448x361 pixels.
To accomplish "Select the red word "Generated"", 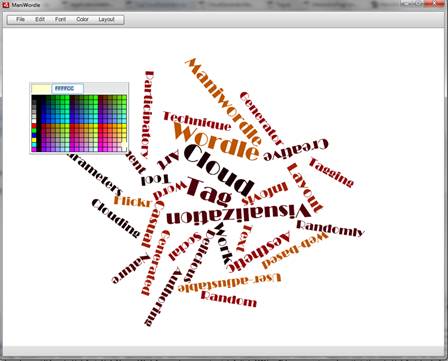I will coord(156,263).
